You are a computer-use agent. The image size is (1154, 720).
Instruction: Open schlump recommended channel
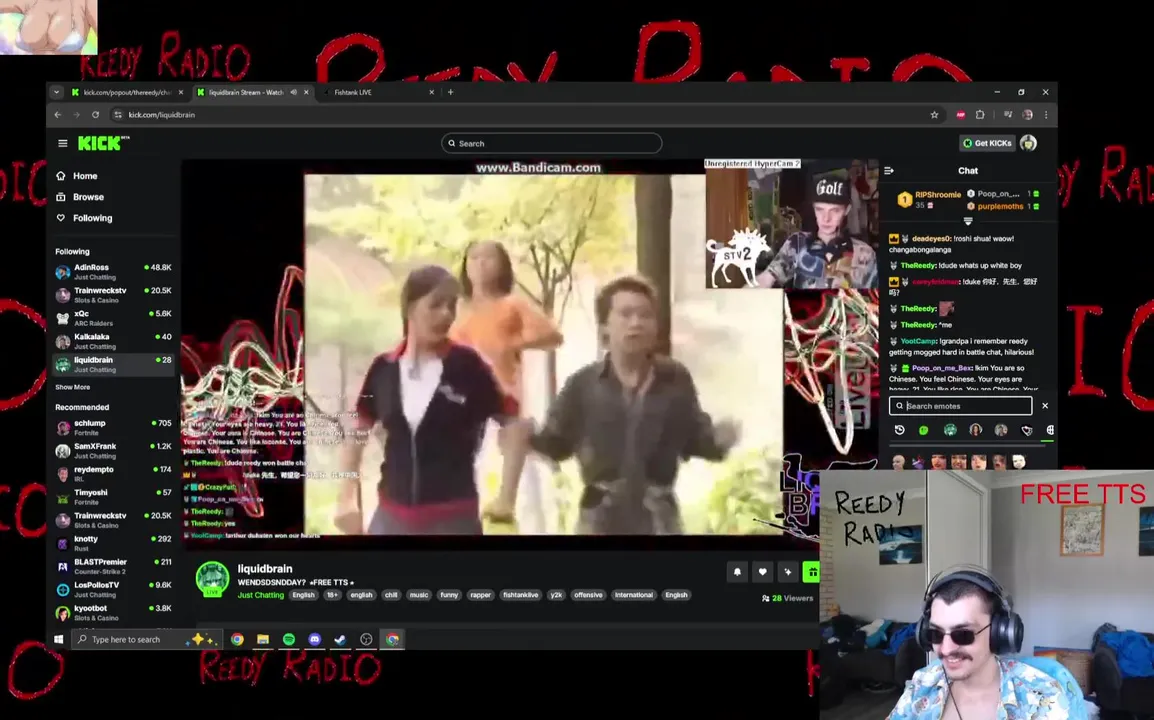[x=114, y=428]
